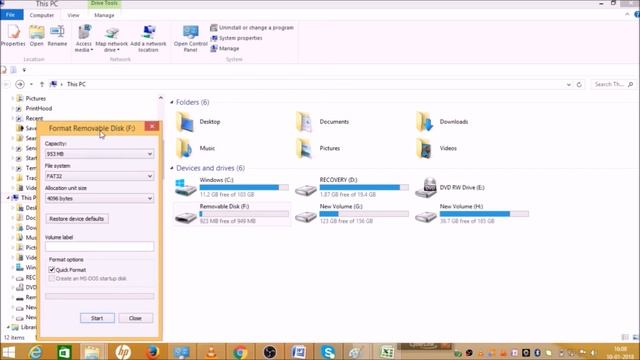Select the New Volume (G:) drive
The height and width of the screenshot is (360, 640).
point(351,213)
